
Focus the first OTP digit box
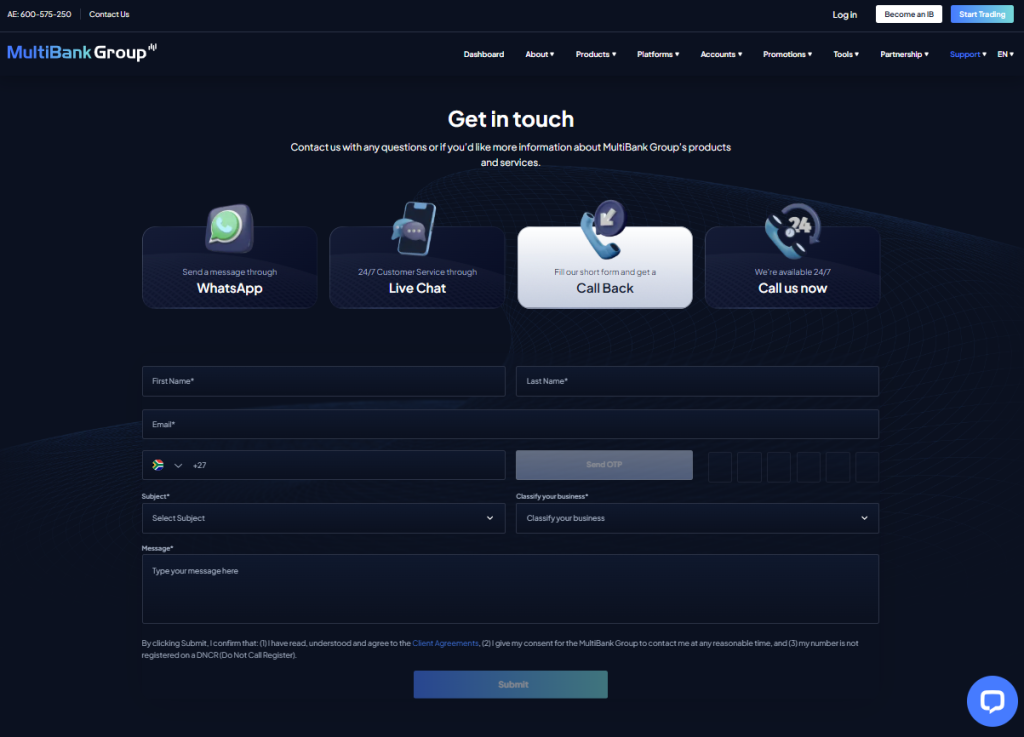point(720,467)
